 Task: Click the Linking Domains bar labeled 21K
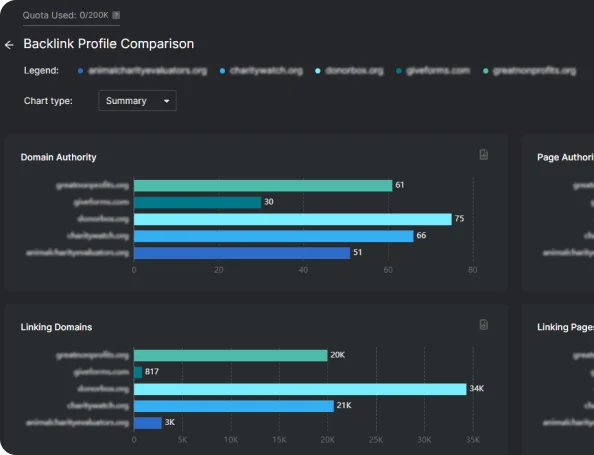point(234,406)
